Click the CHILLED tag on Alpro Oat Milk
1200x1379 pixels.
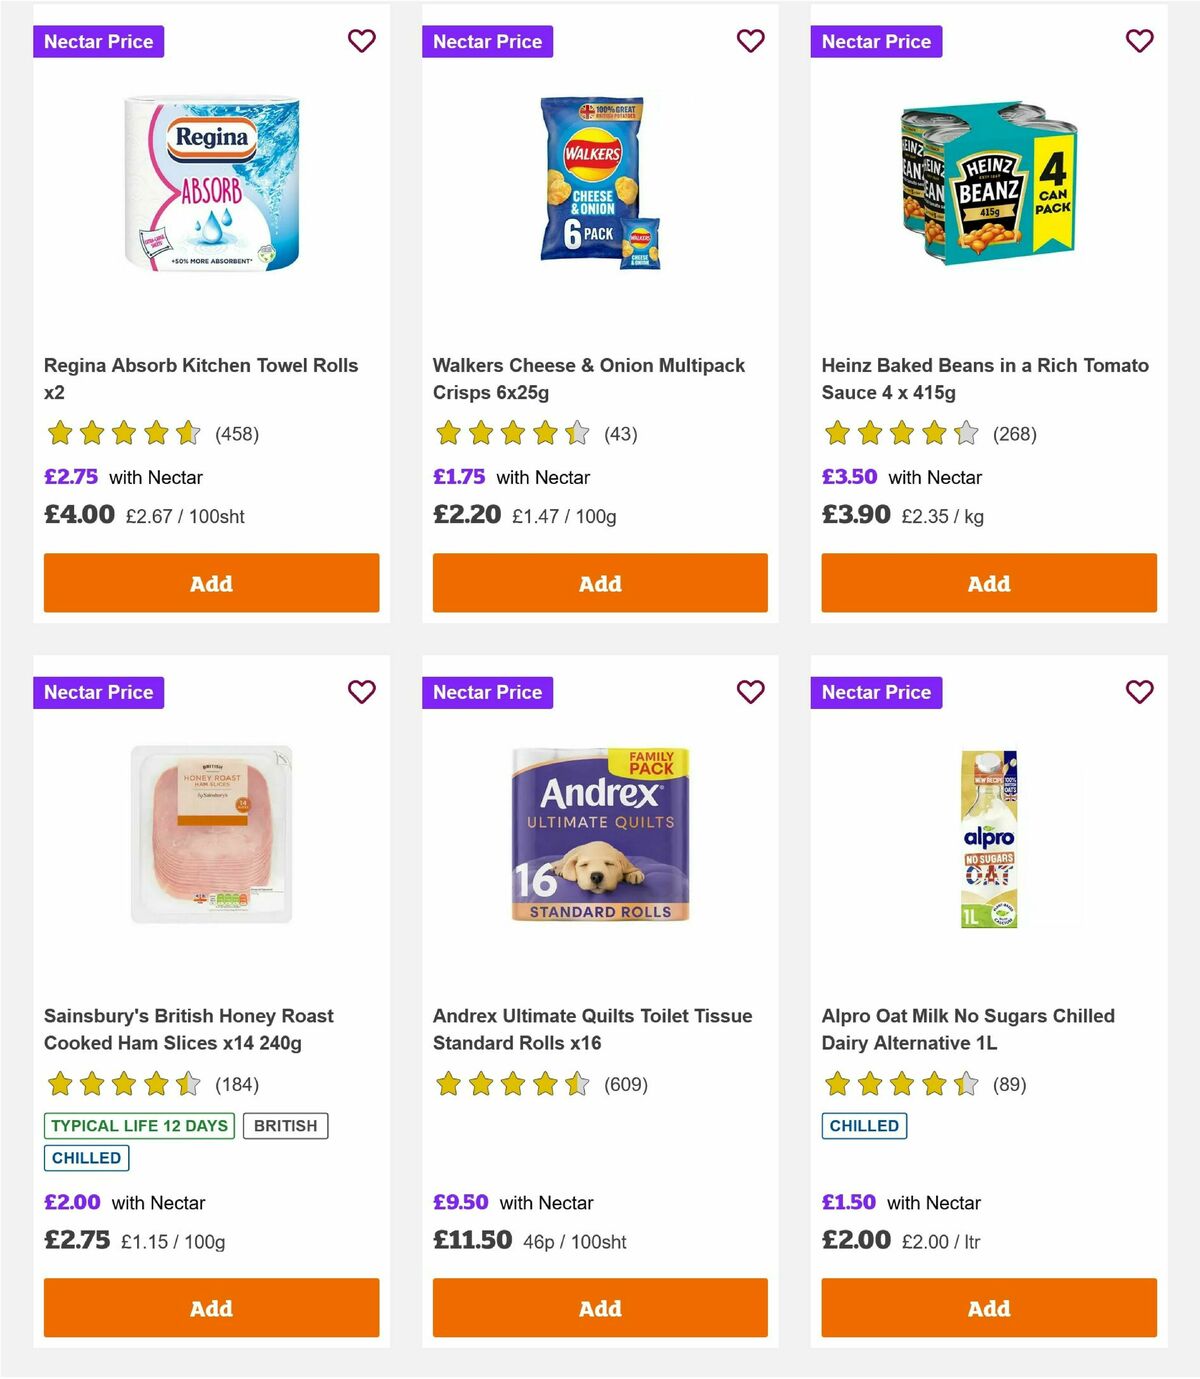[x=864, y=1125]
